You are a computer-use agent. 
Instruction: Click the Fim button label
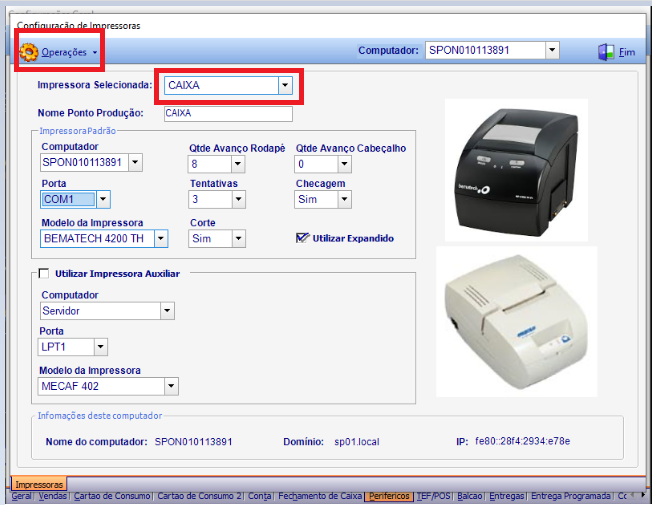(627, 52)
